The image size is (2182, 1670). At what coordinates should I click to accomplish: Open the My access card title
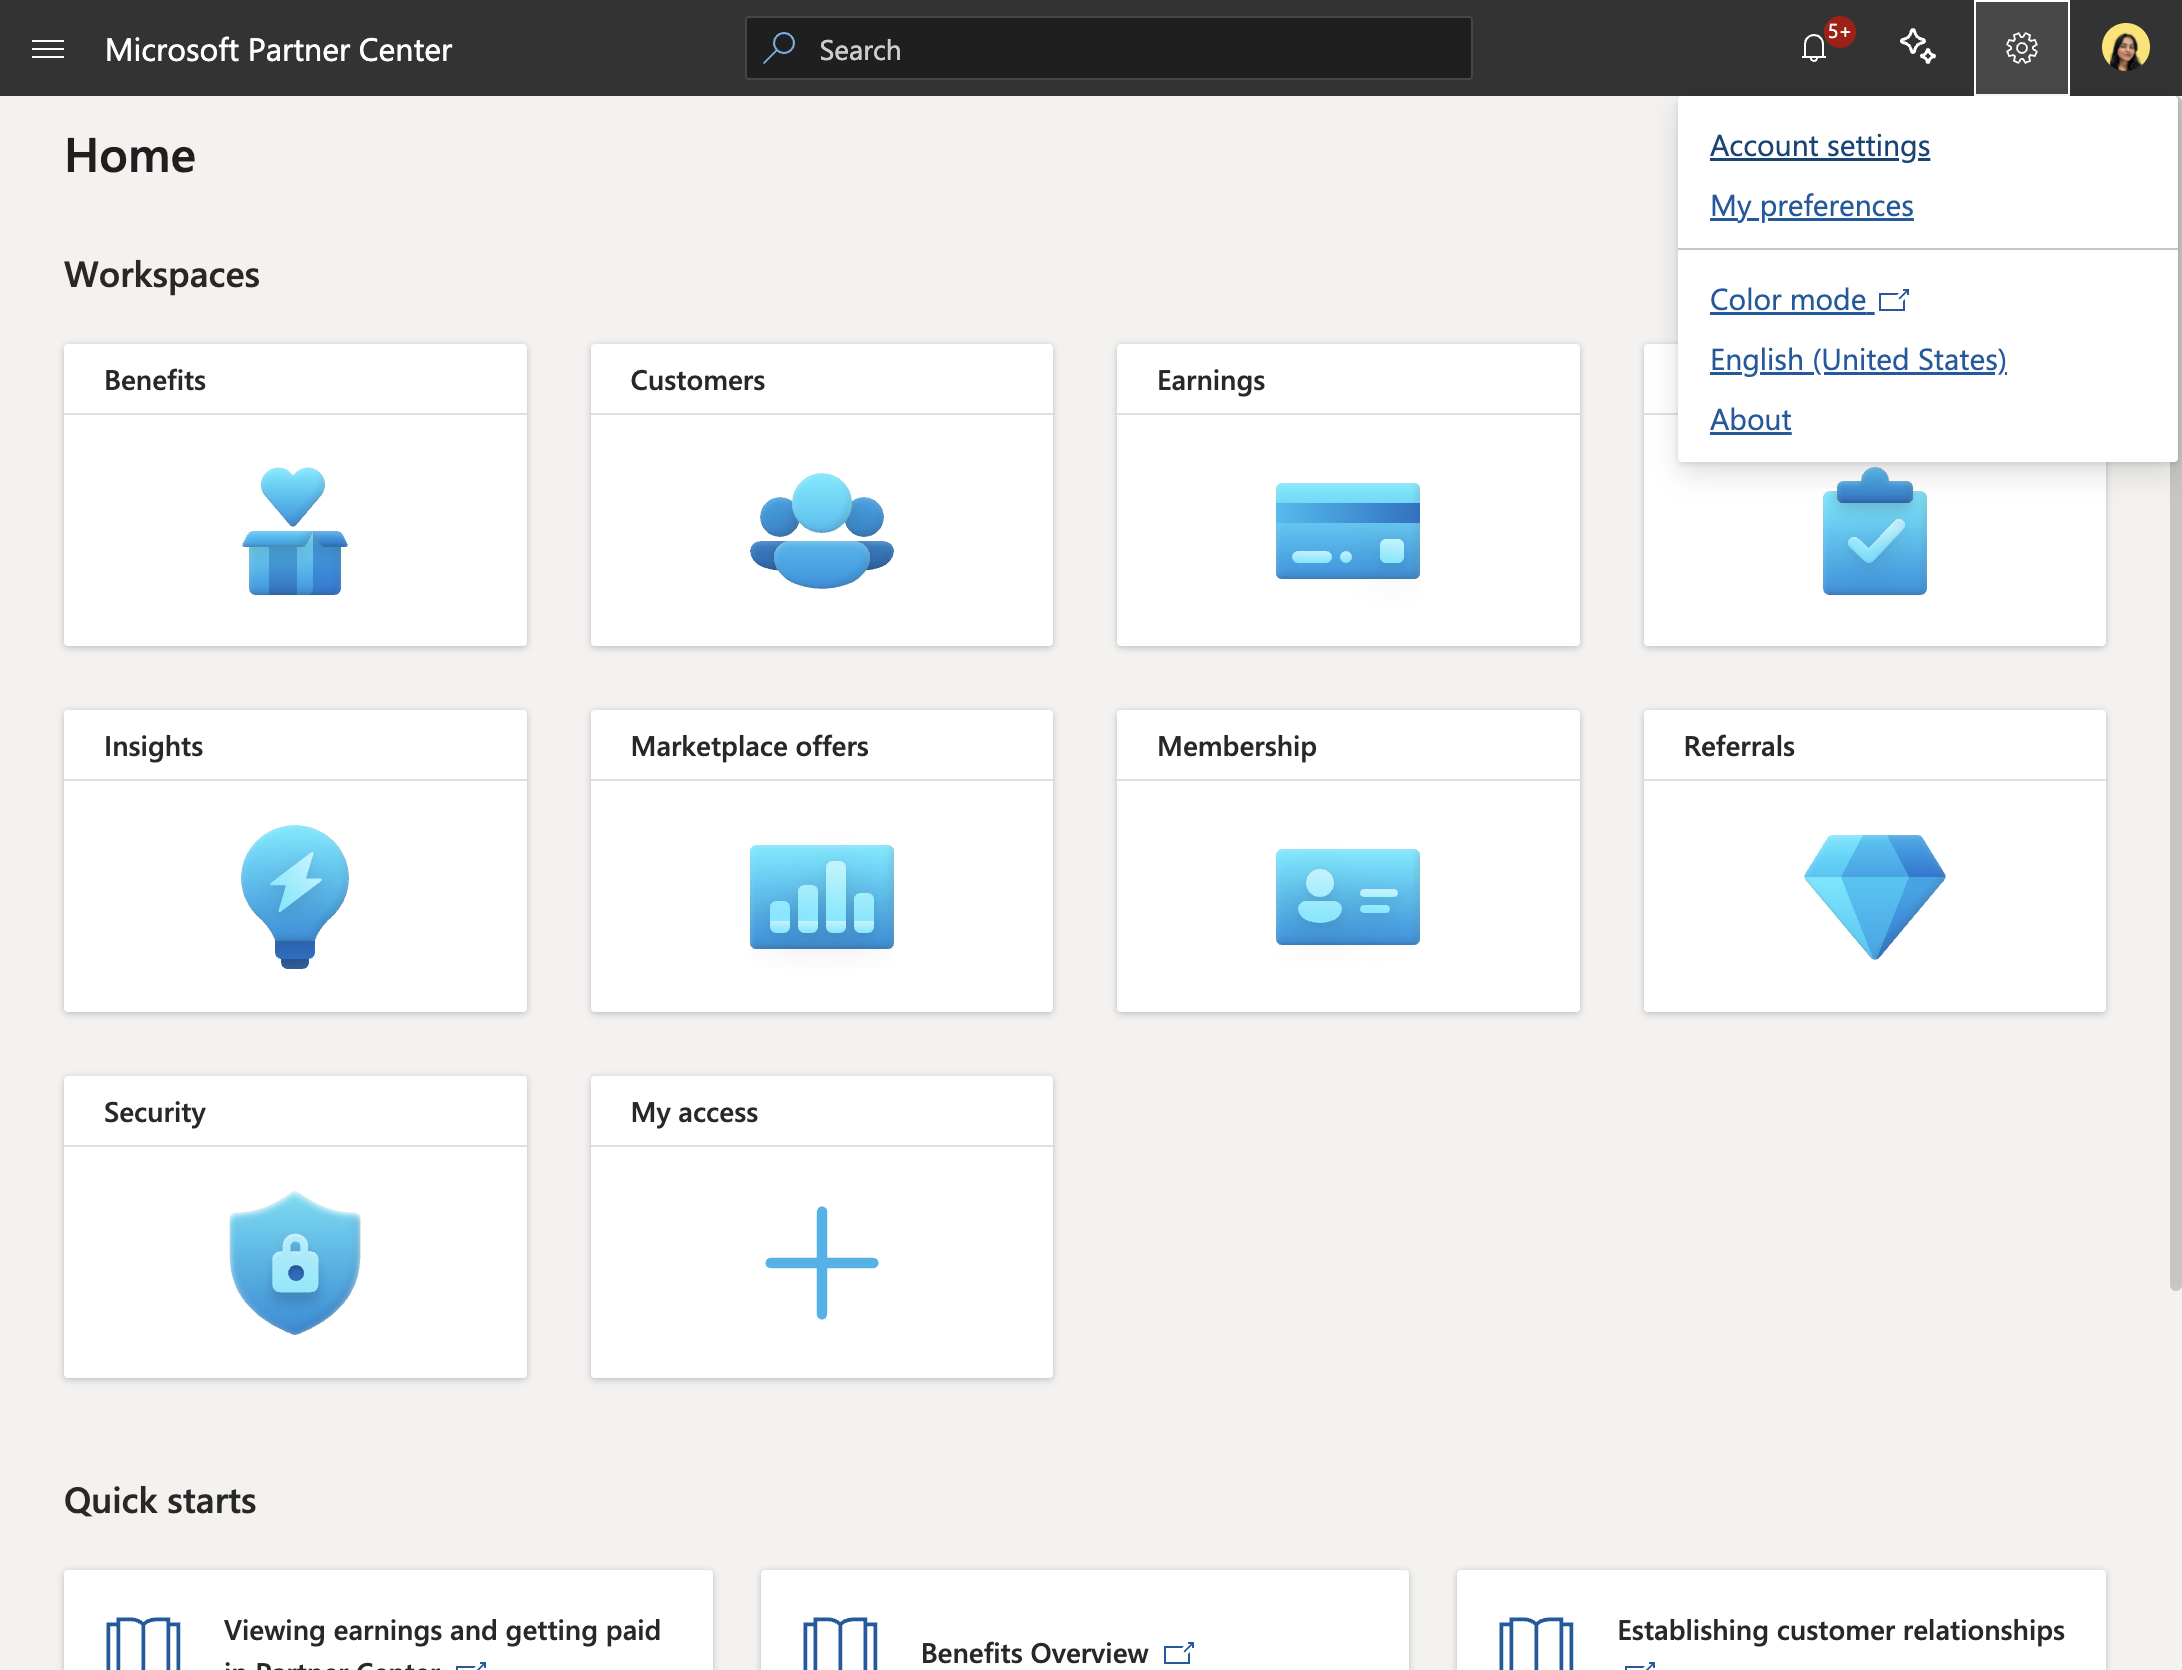pos(694,1112)
